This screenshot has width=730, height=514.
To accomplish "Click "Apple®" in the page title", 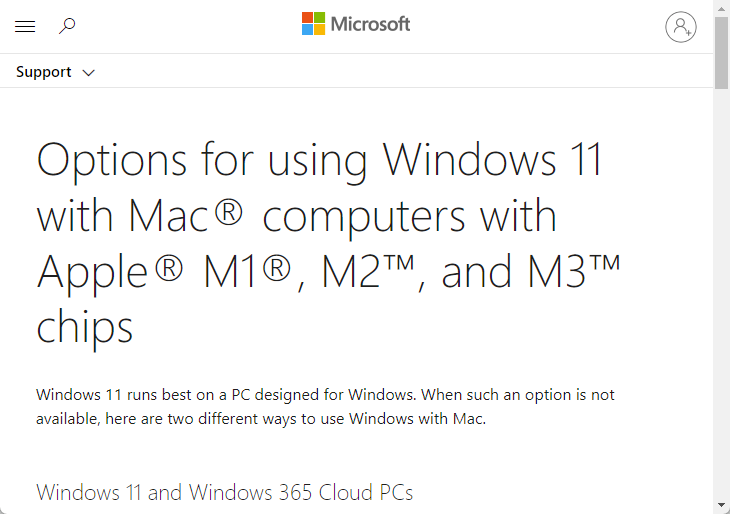I will point(110,271).
